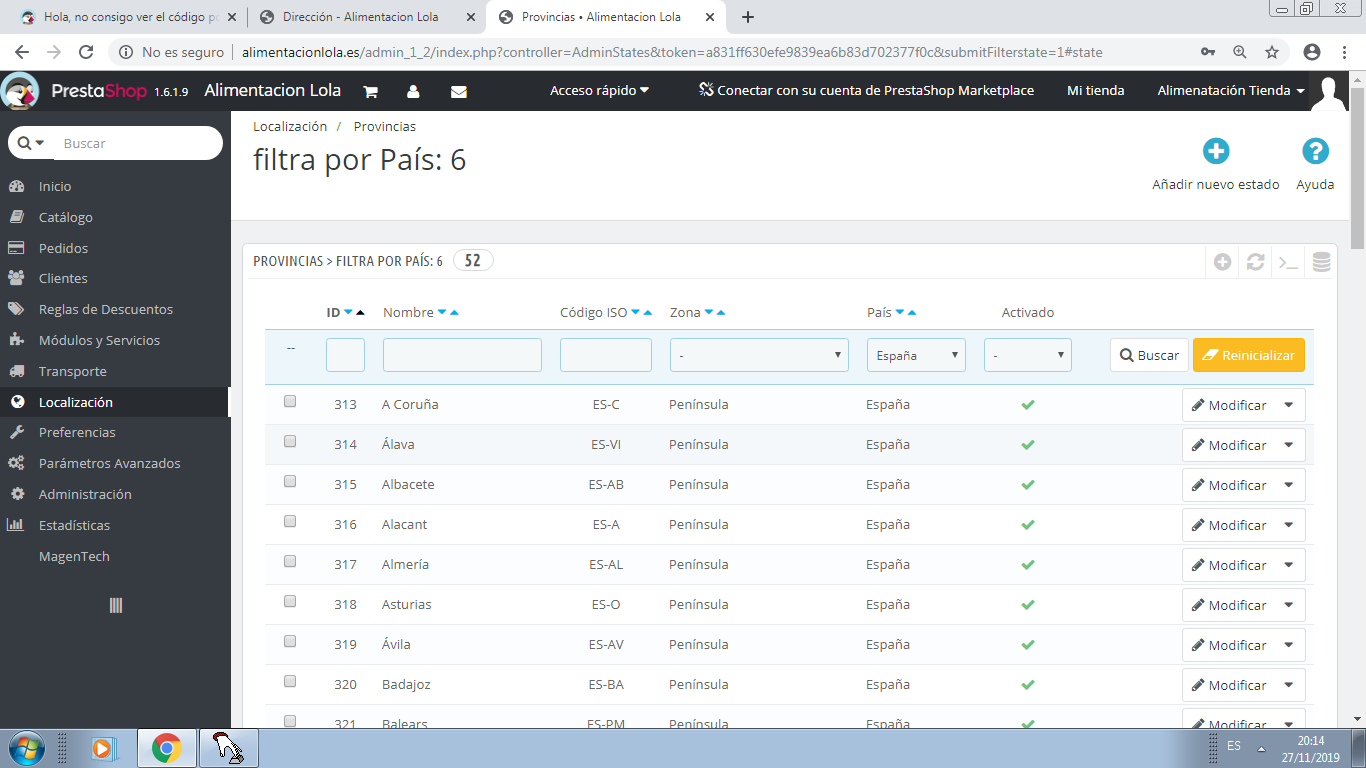This screenshot has height=768, width=1366.
Task: Select checkbox for A Coruña row
Action: [x=290, y=401]
